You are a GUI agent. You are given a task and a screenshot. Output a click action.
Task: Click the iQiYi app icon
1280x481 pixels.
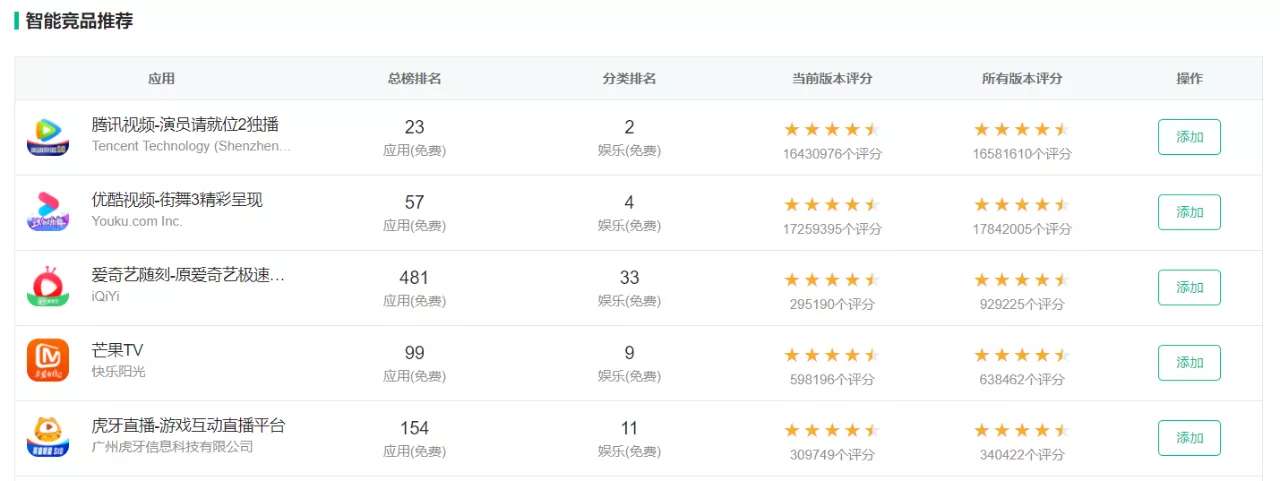pos(48,287)
